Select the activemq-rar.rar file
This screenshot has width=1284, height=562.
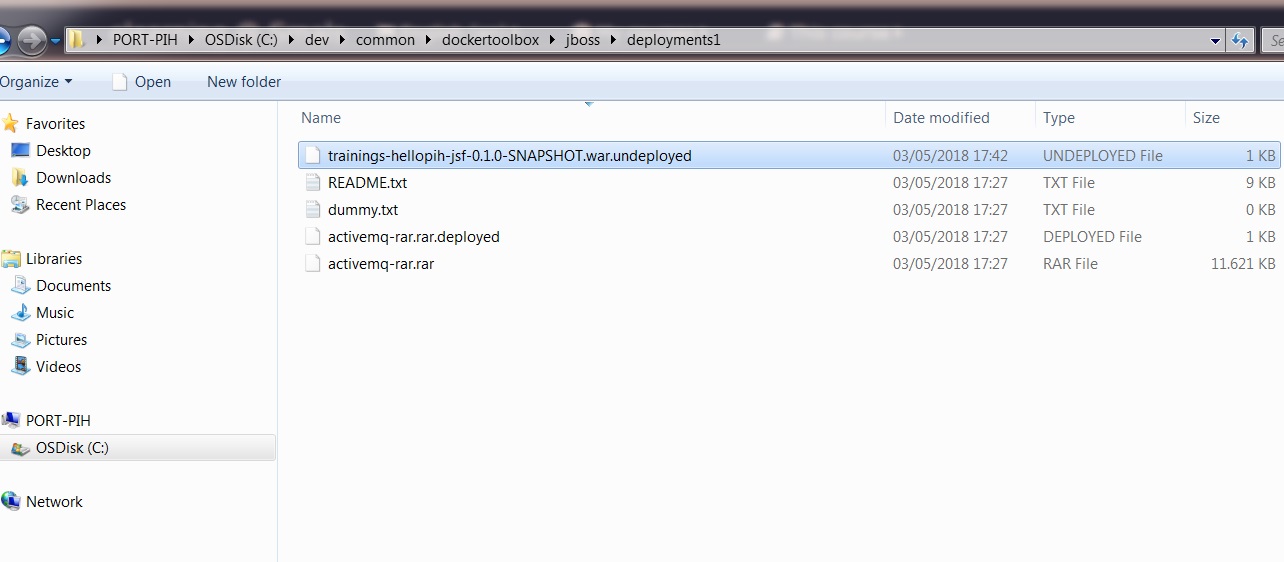click(789, 264)
